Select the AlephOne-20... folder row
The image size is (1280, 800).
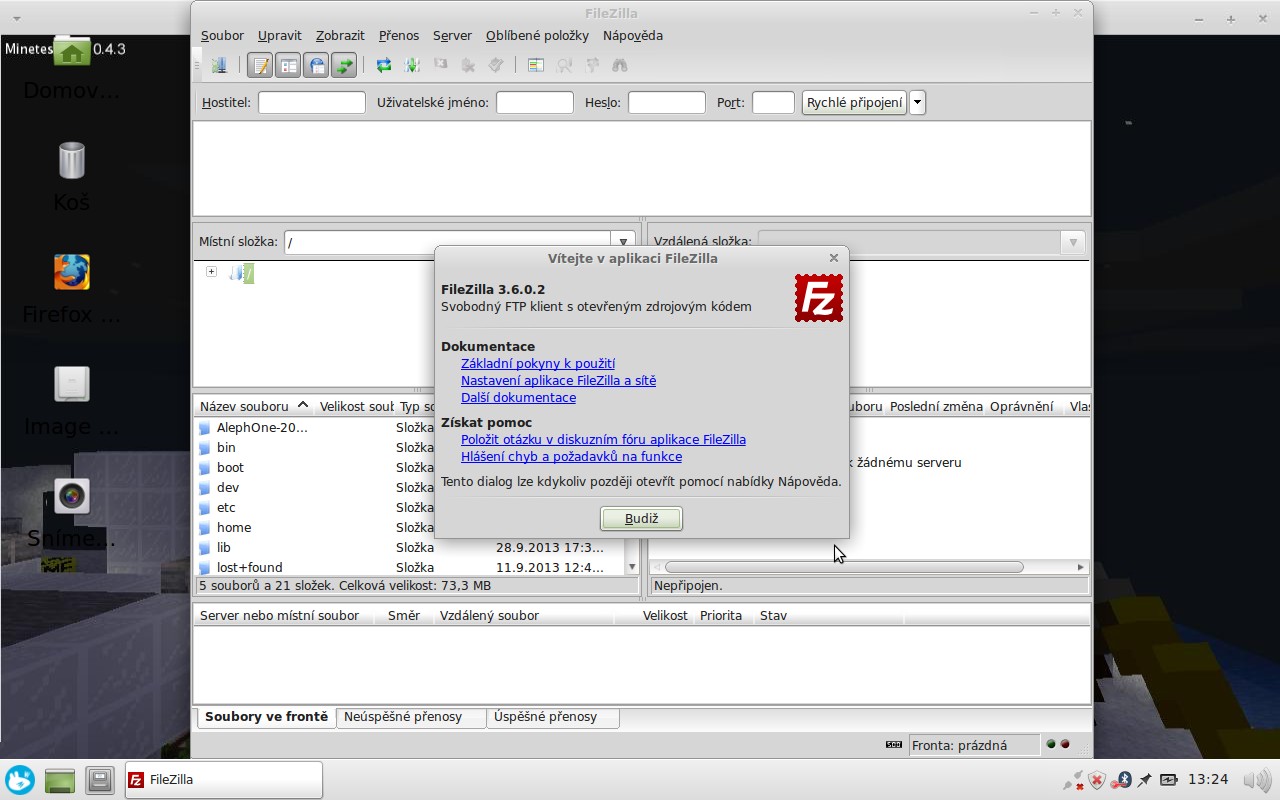(x=409, y=427)
